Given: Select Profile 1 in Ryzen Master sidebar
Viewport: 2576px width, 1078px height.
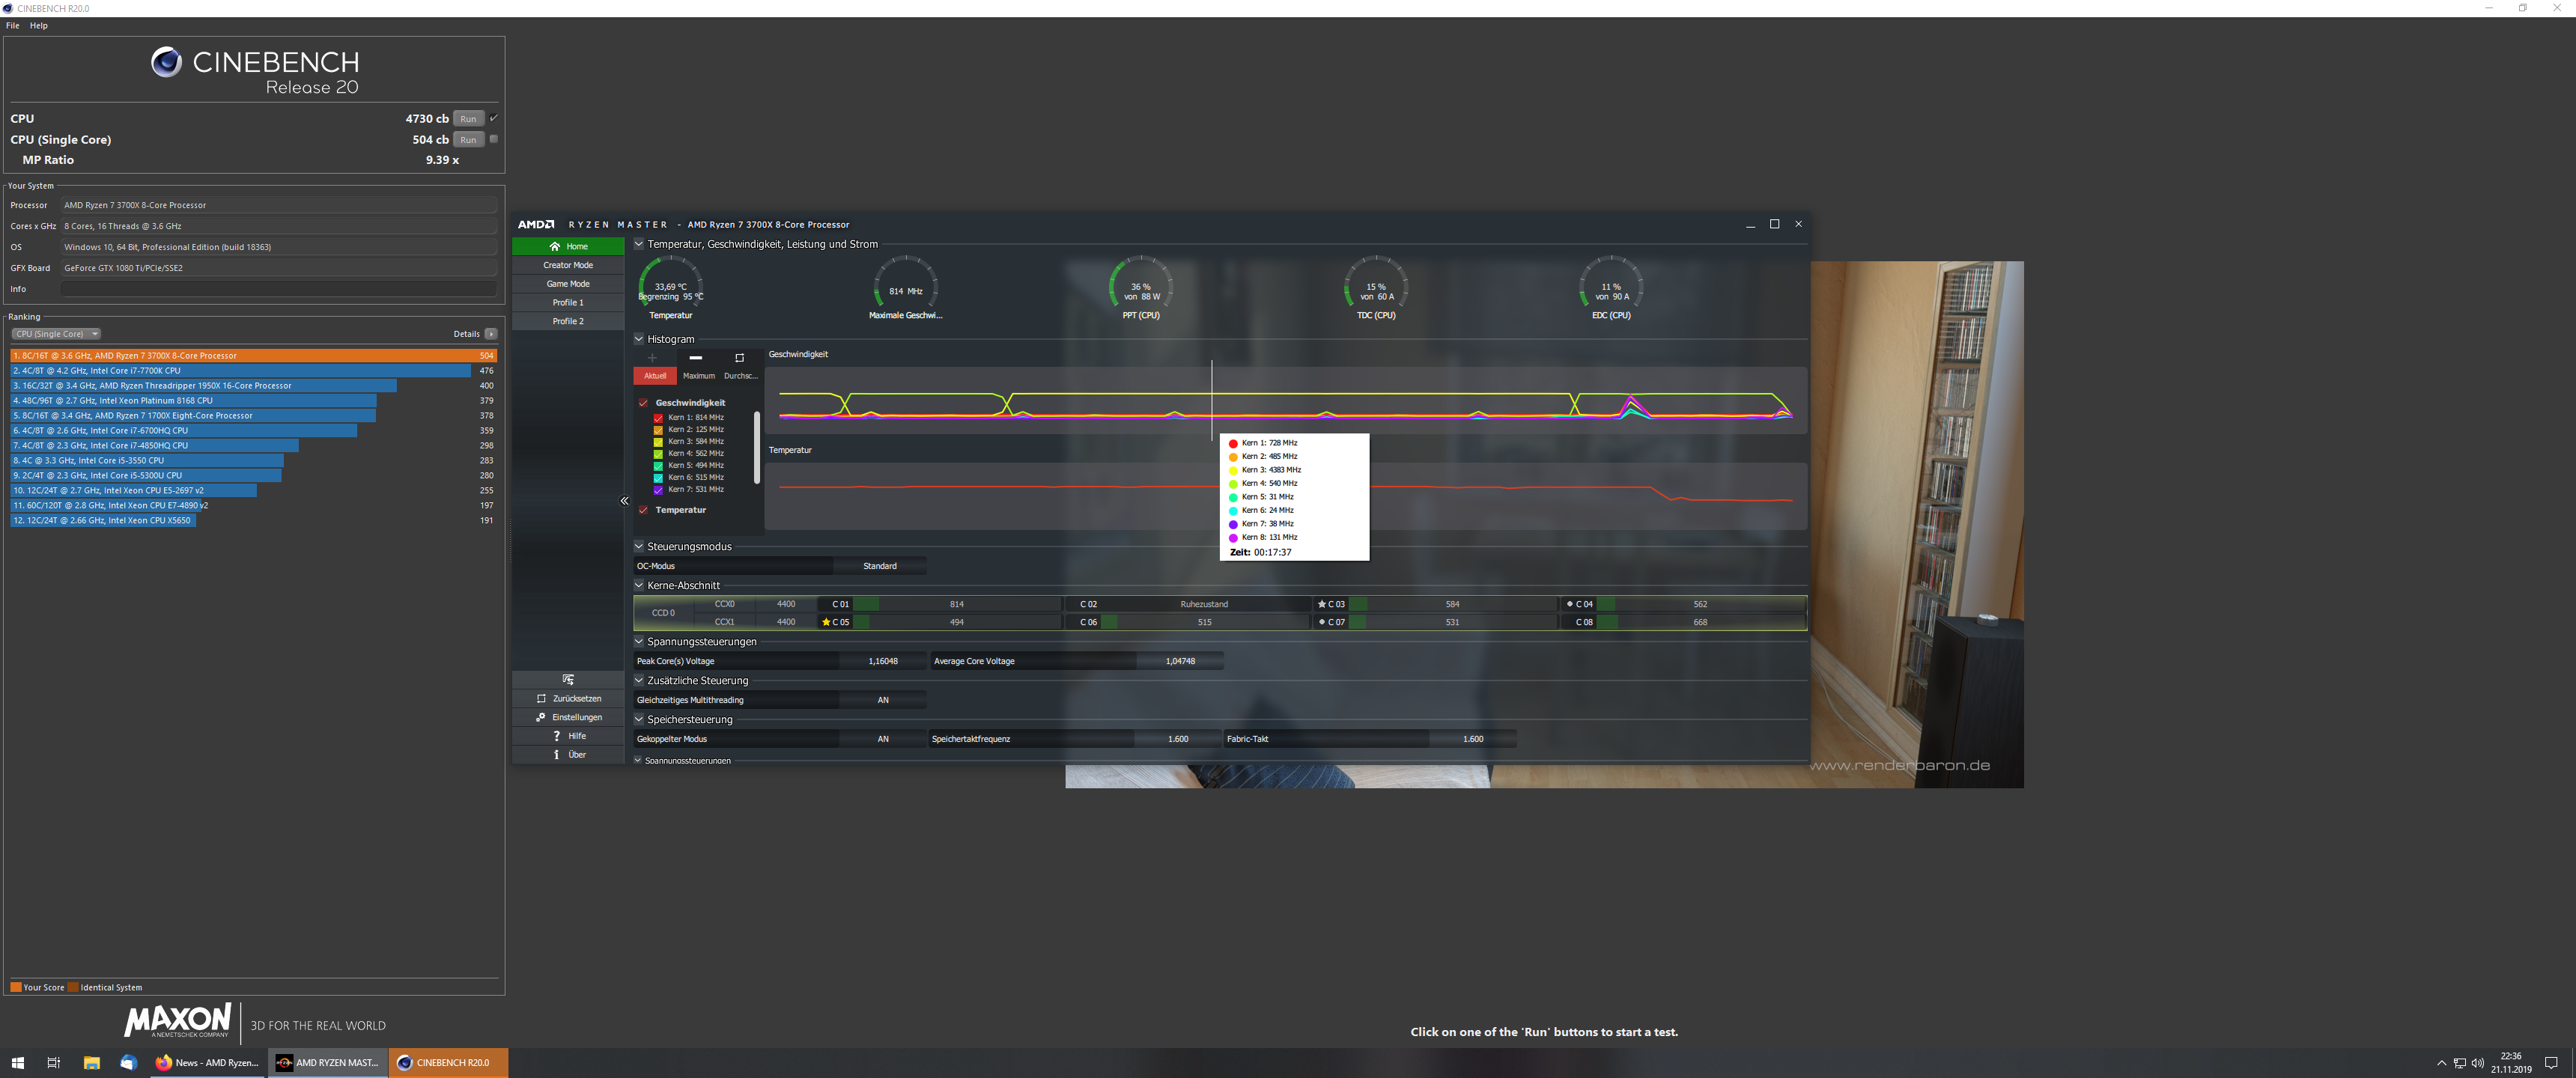Looking at the screenshot, I should (x=568, y=301).
